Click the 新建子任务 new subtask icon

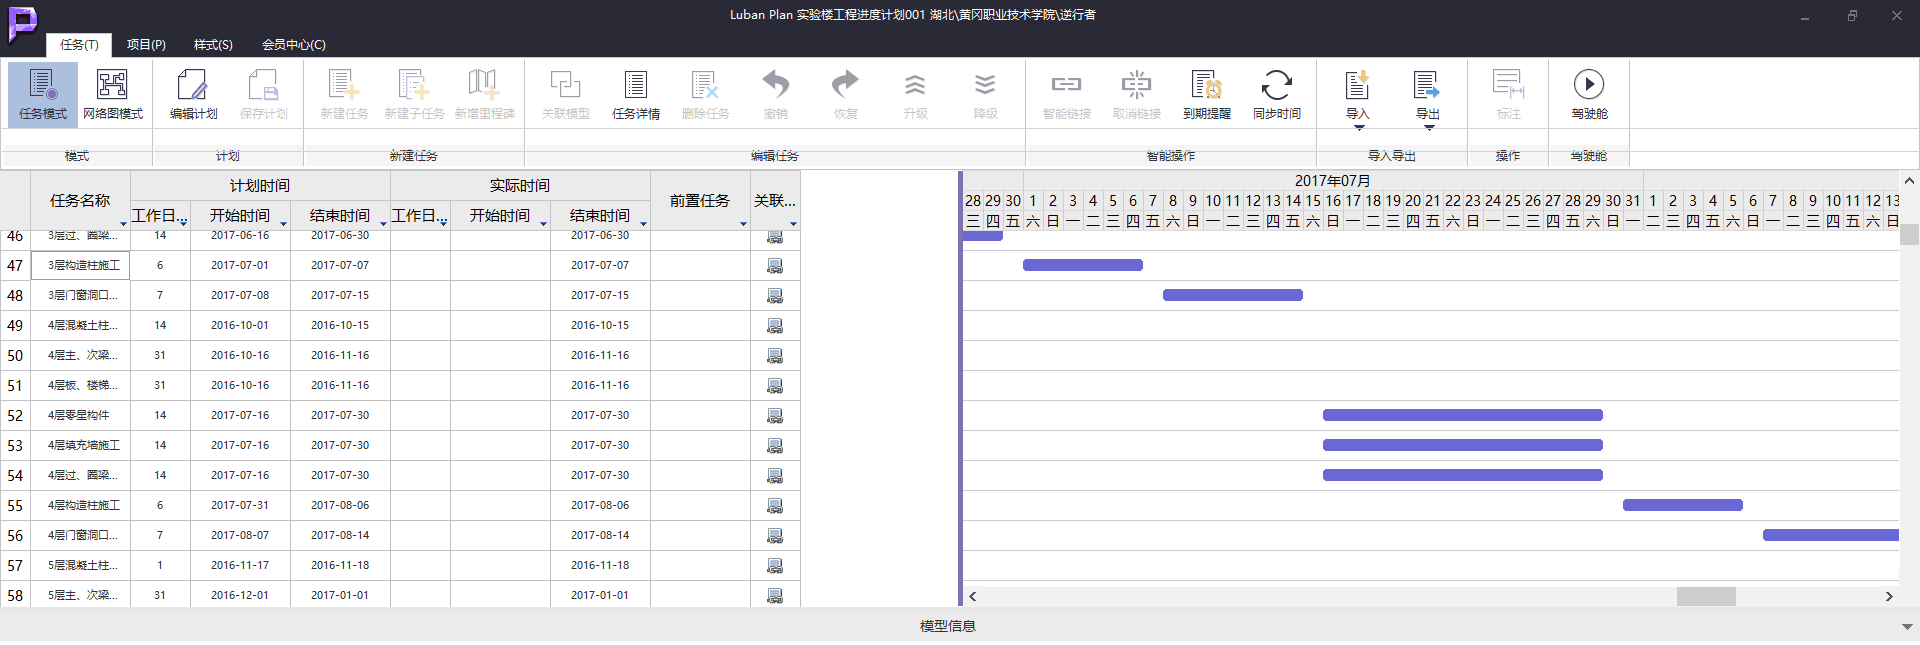[x=414, y=85]
